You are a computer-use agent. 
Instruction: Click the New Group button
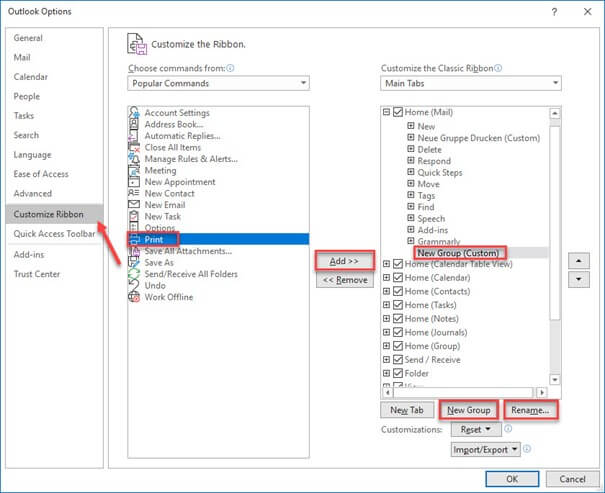[469, 410]
